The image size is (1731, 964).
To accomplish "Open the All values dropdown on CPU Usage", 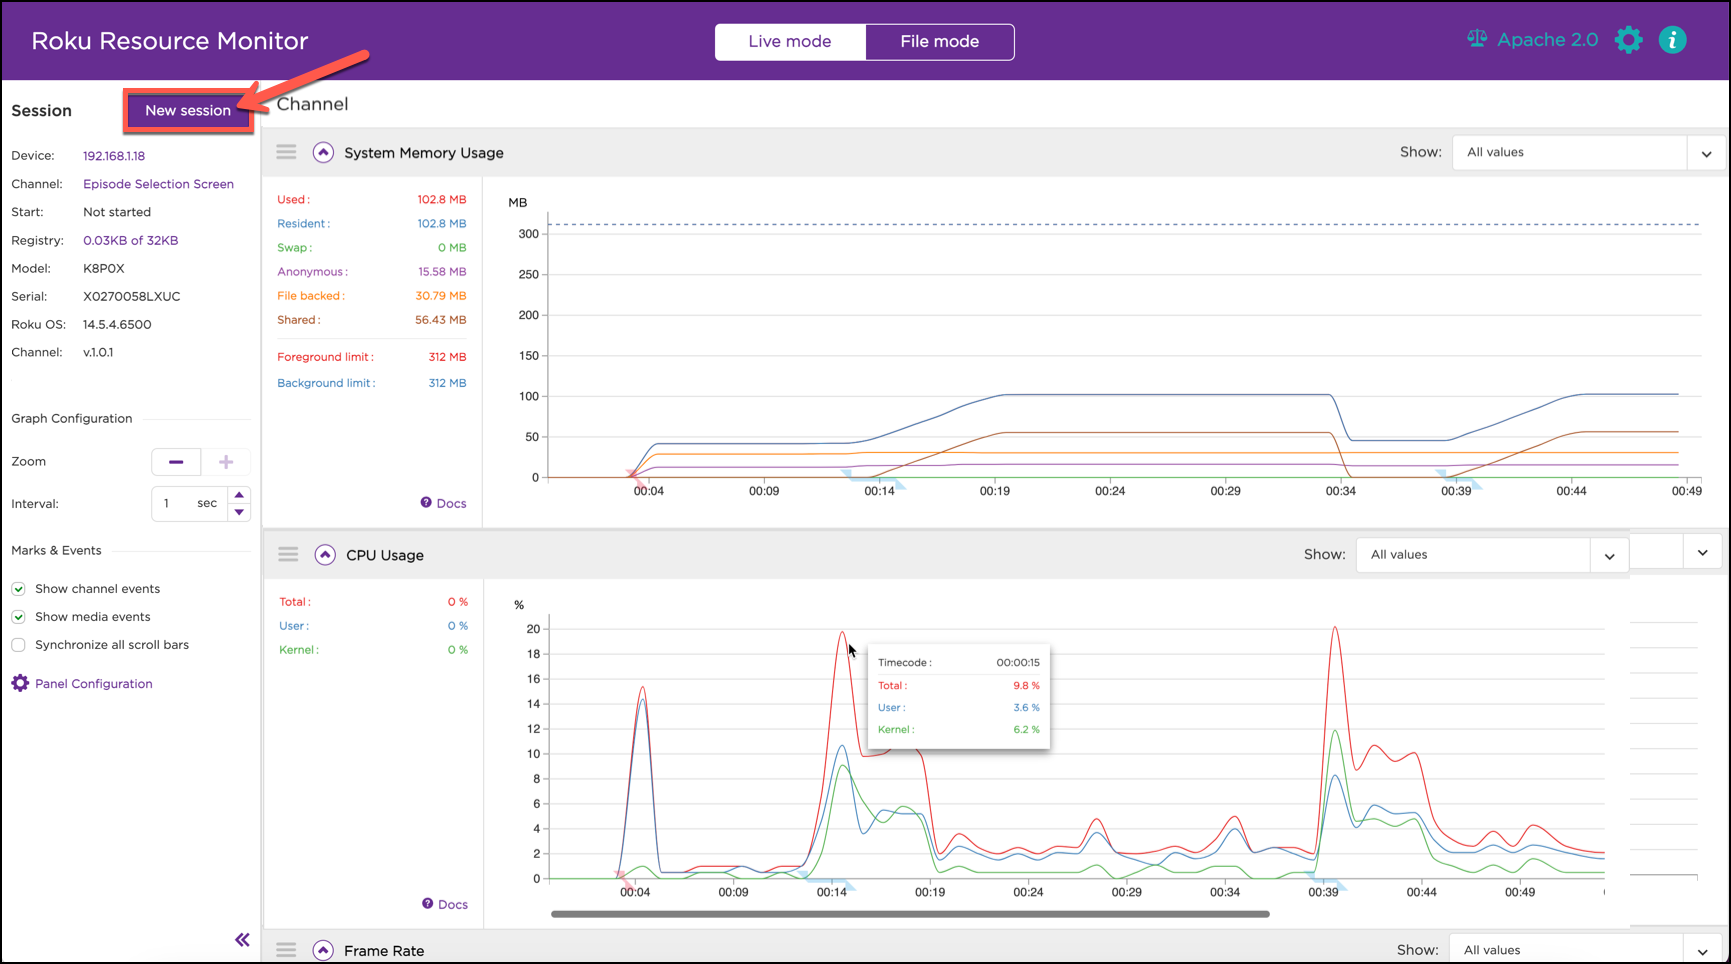I will point(1609,554).
